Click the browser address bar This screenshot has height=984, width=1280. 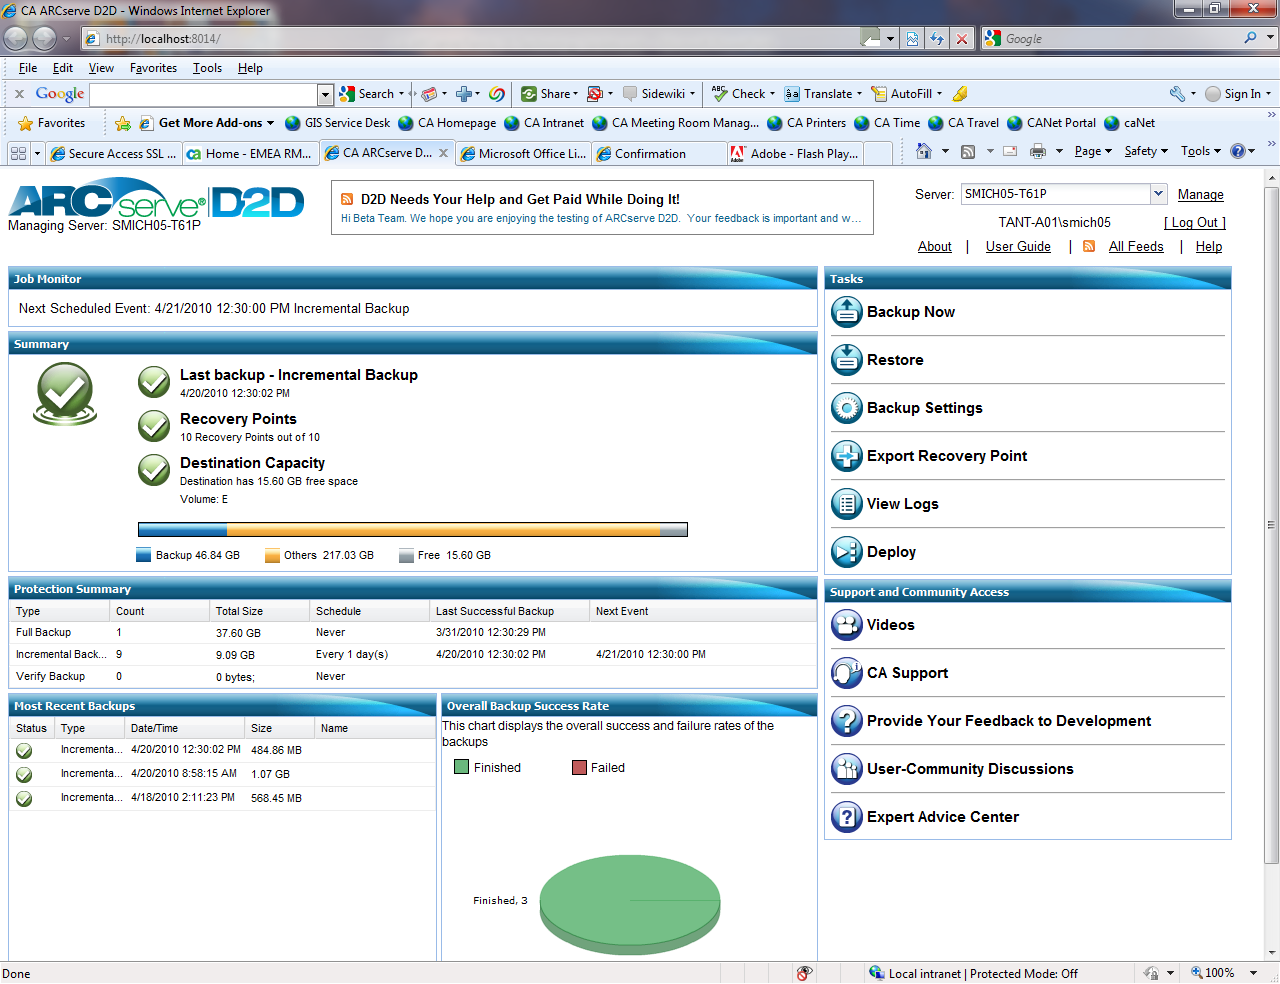472,39
